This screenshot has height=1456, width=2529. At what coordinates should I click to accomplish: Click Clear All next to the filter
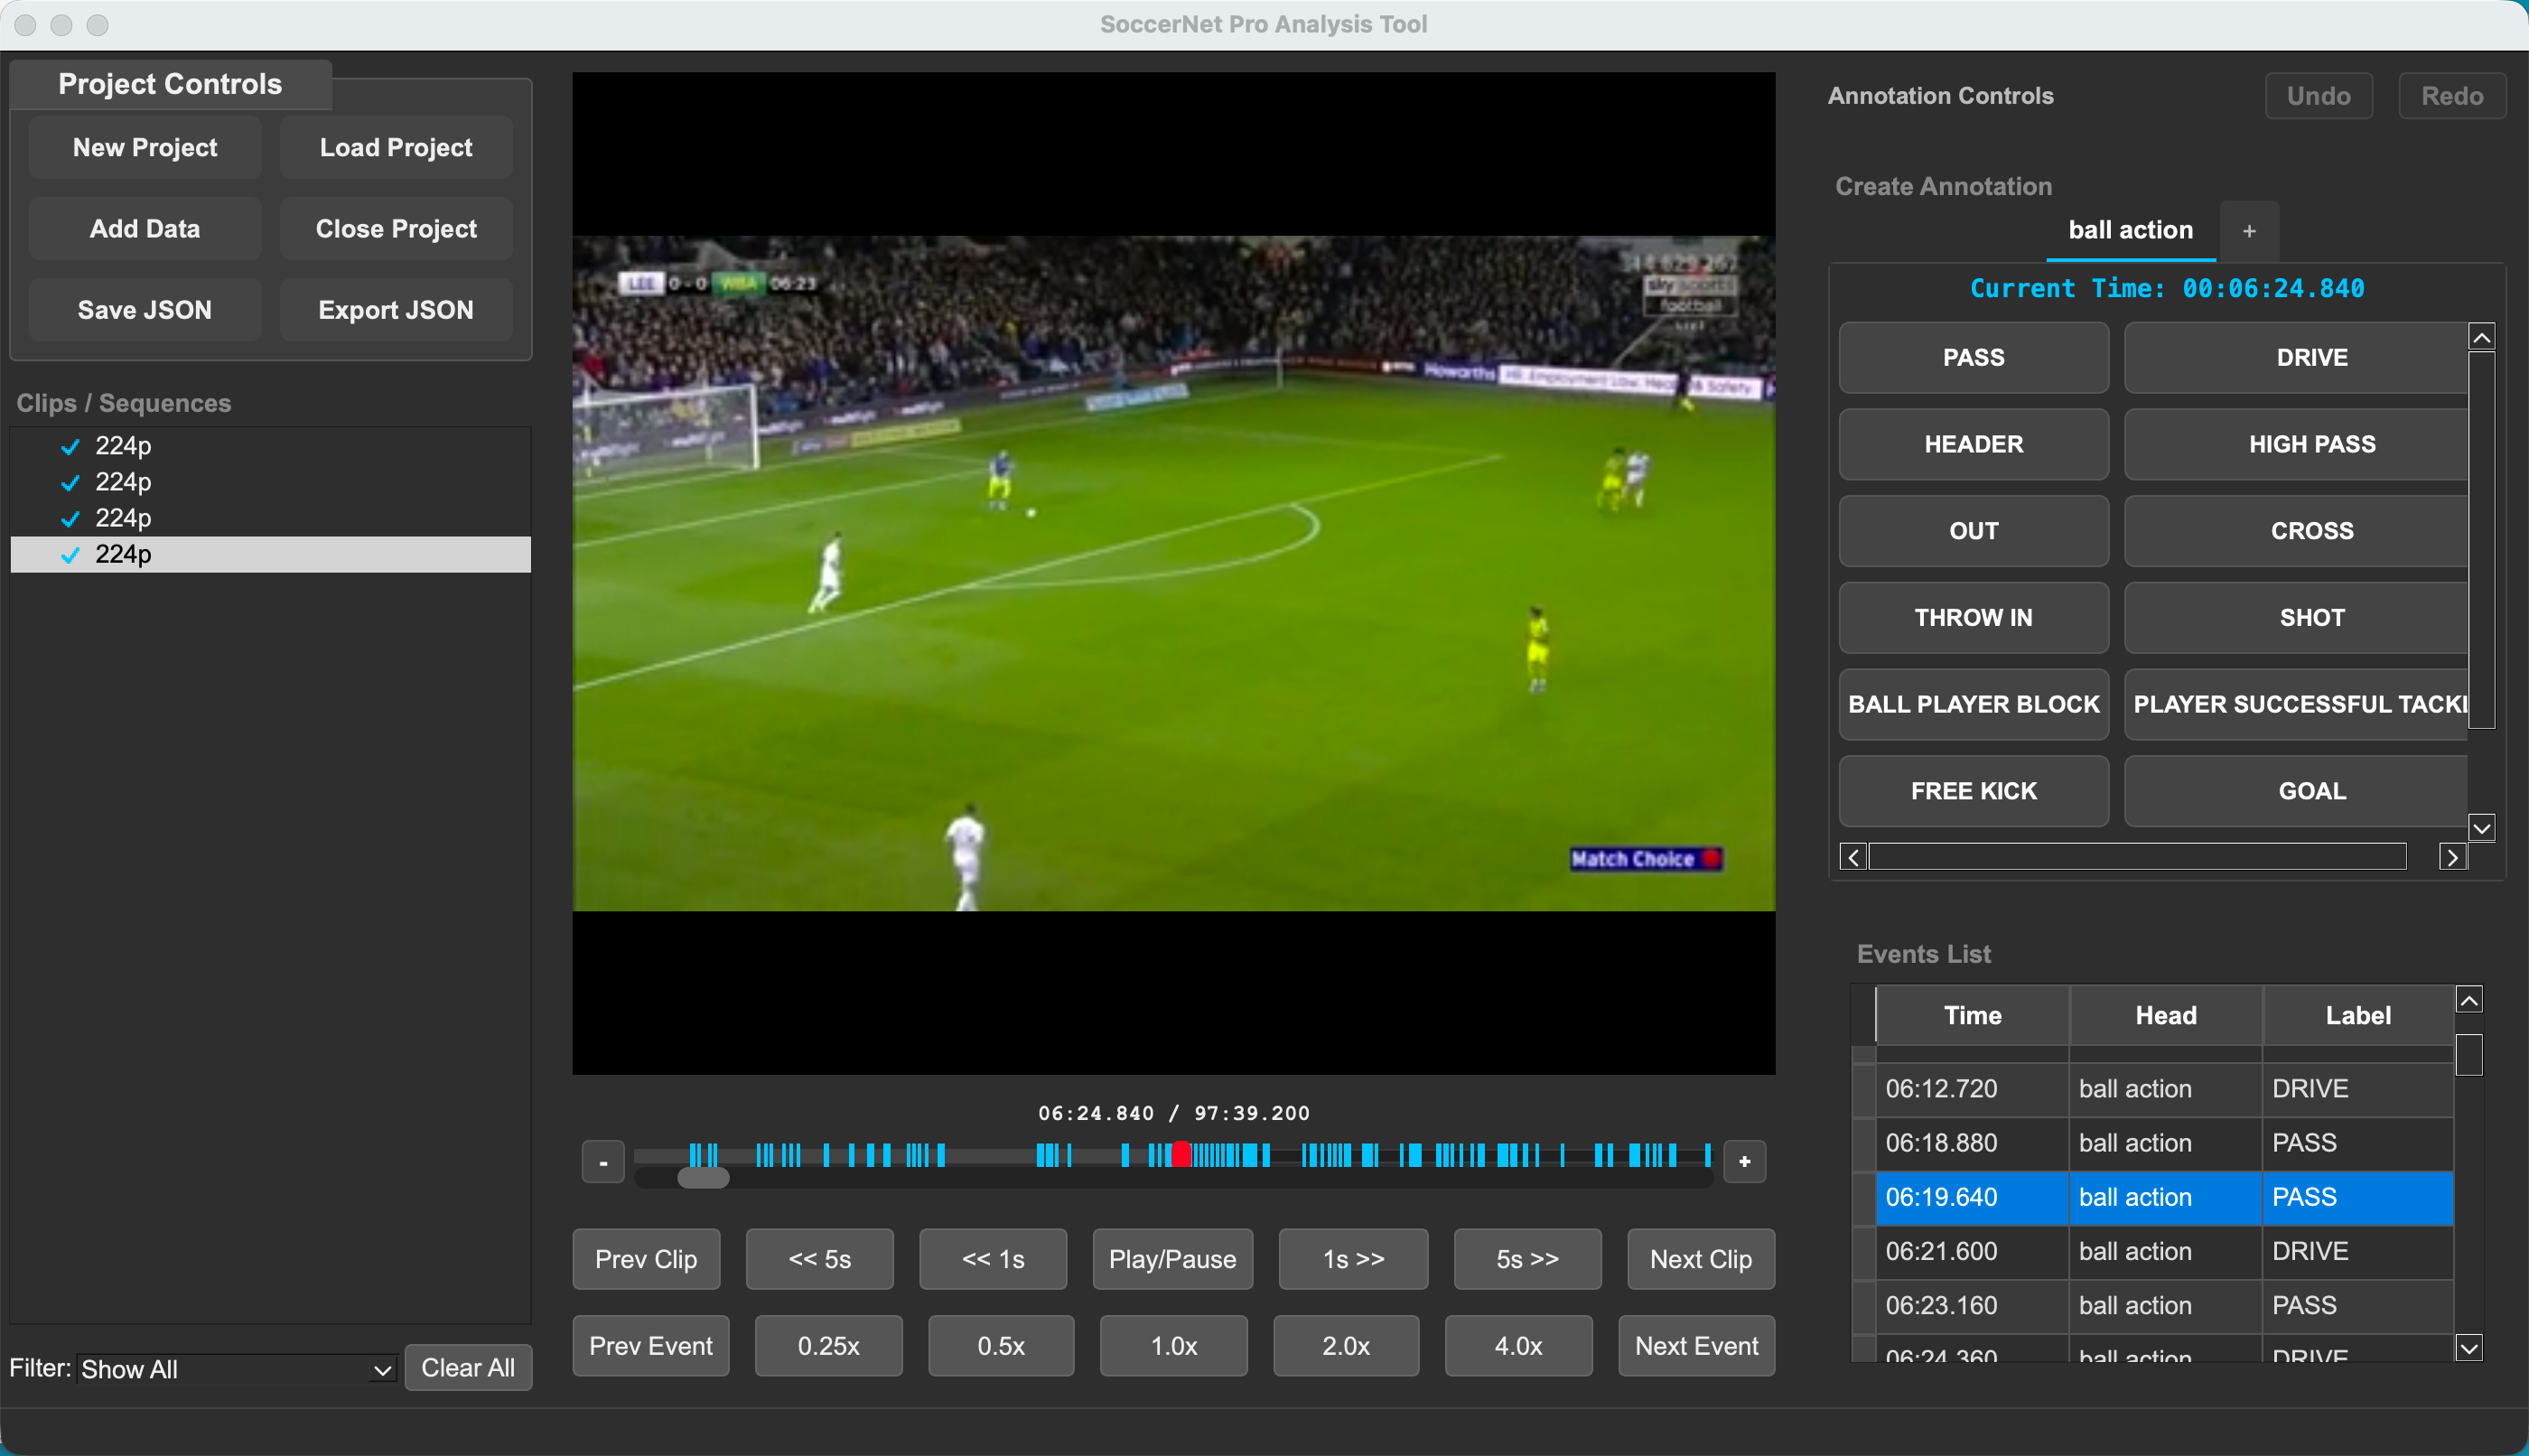468,1367
